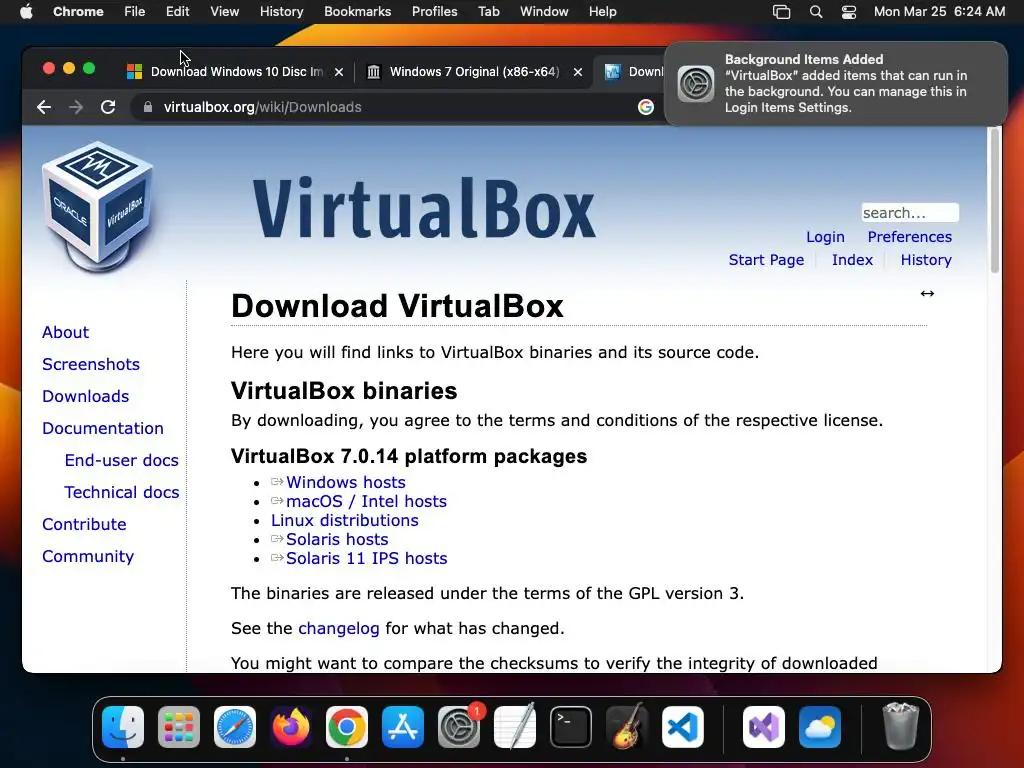The width and height of the screenshot is (1024, 768).
Task: Click the Background Items Added notification icon
Action: (696, 84)
